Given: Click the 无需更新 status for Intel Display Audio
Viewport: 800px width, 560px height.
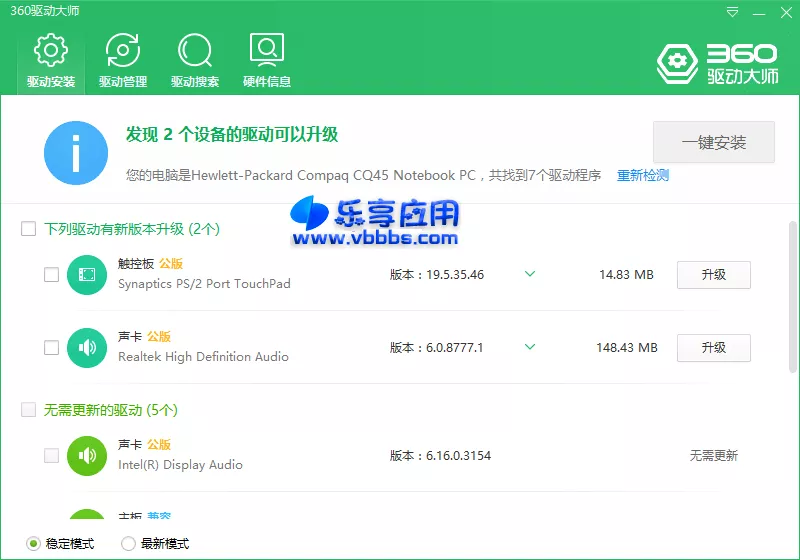Looking at the screenshot, I should pyautogui.click(x=714, y=455).
